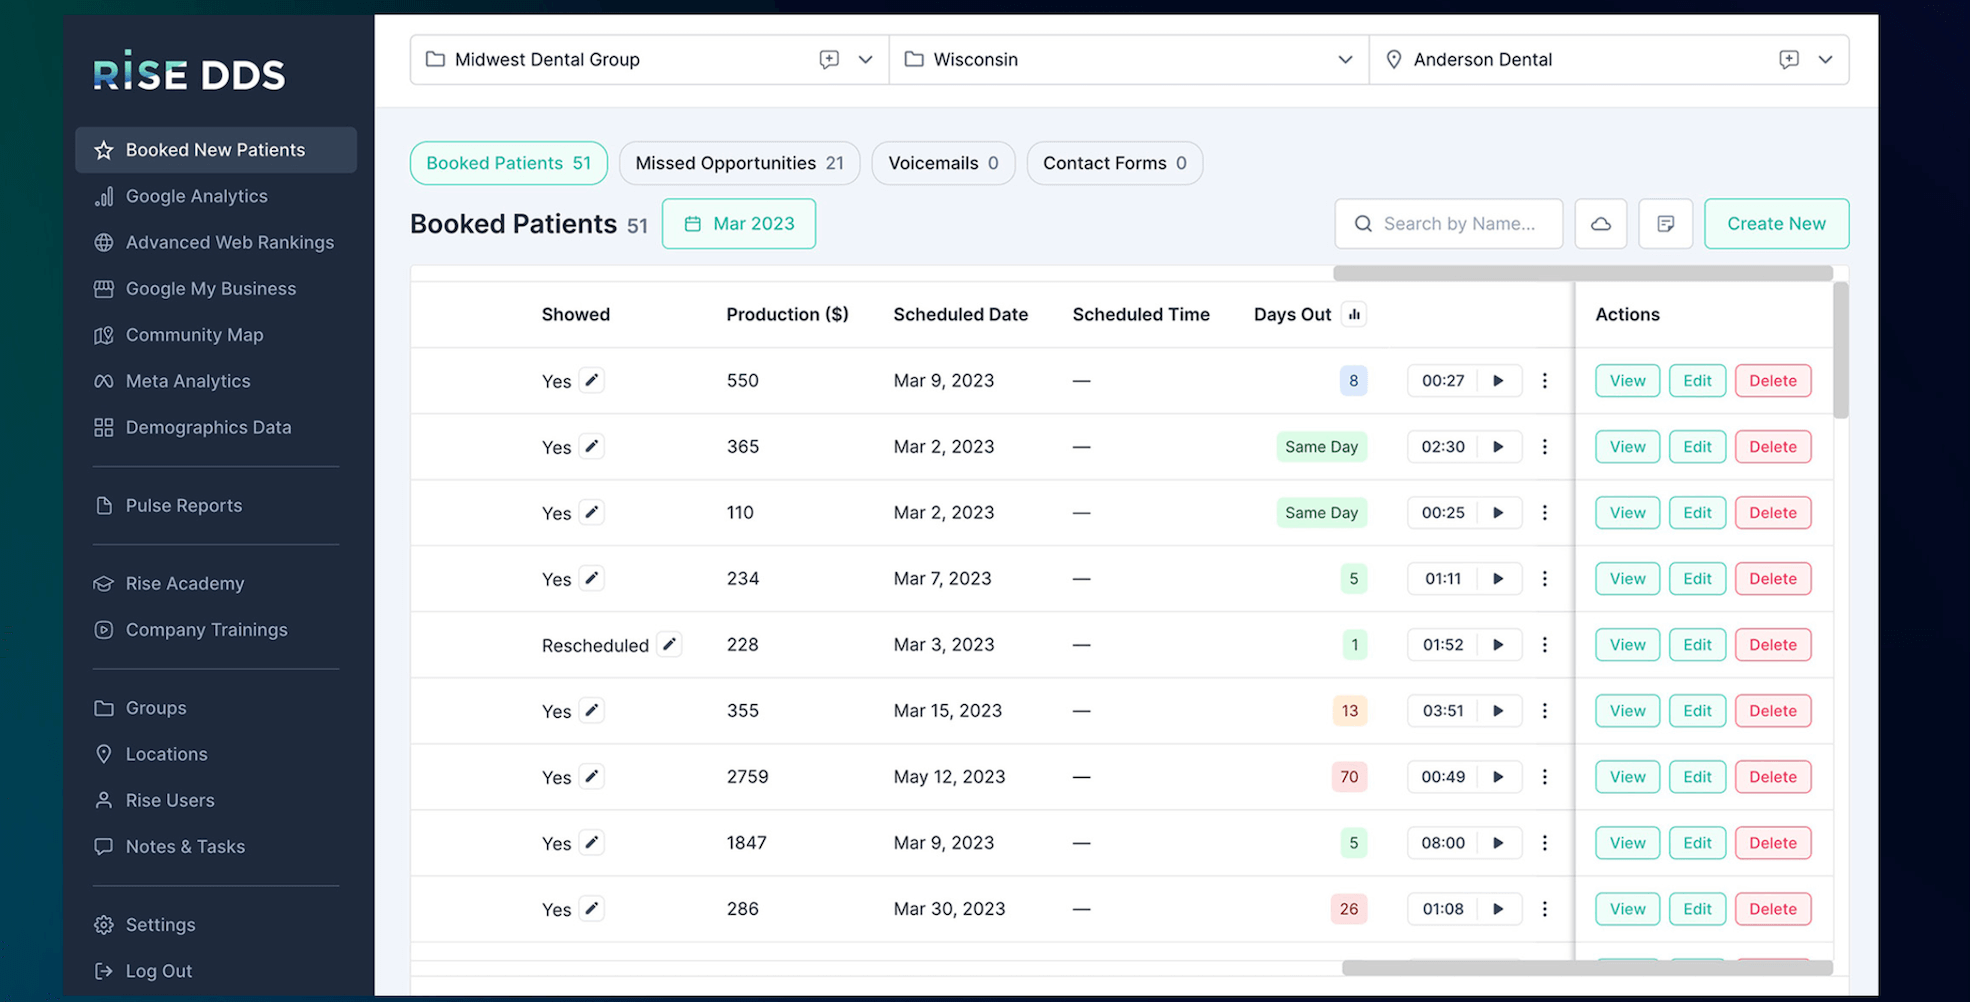Click the RISE DDS logo
The width and height of the screenshot is (1970, 1002).
pyautogui.click(x=189, y=71)
